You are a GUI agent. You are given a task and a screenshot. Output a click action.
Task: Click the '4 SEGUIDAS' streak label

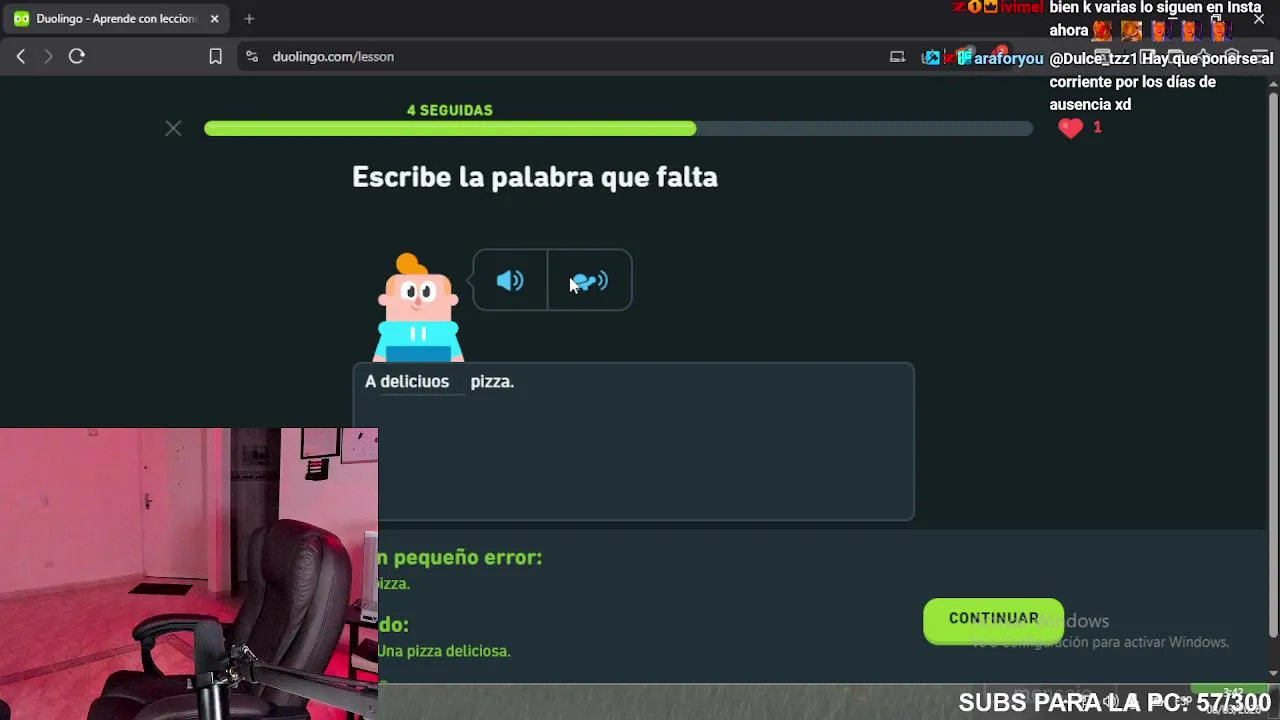[450, 110]
